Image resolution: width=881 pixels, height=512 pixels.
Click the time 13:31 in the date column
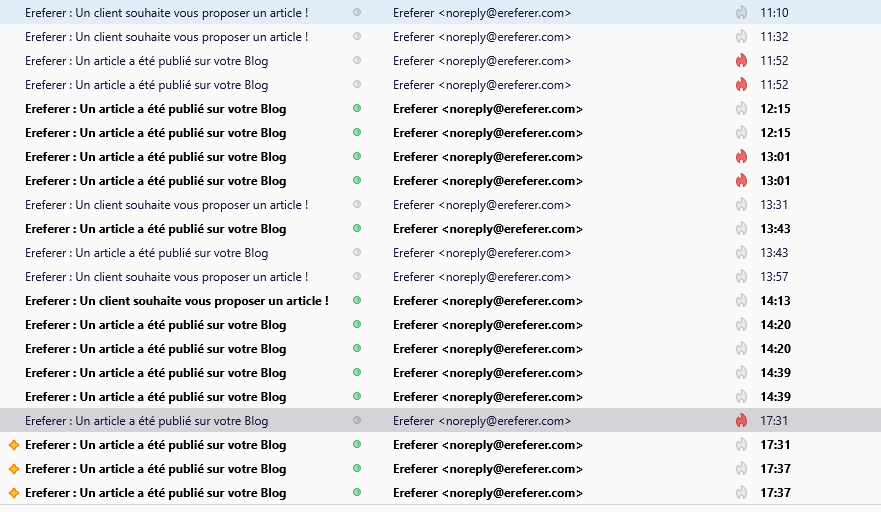click(774, 205)
